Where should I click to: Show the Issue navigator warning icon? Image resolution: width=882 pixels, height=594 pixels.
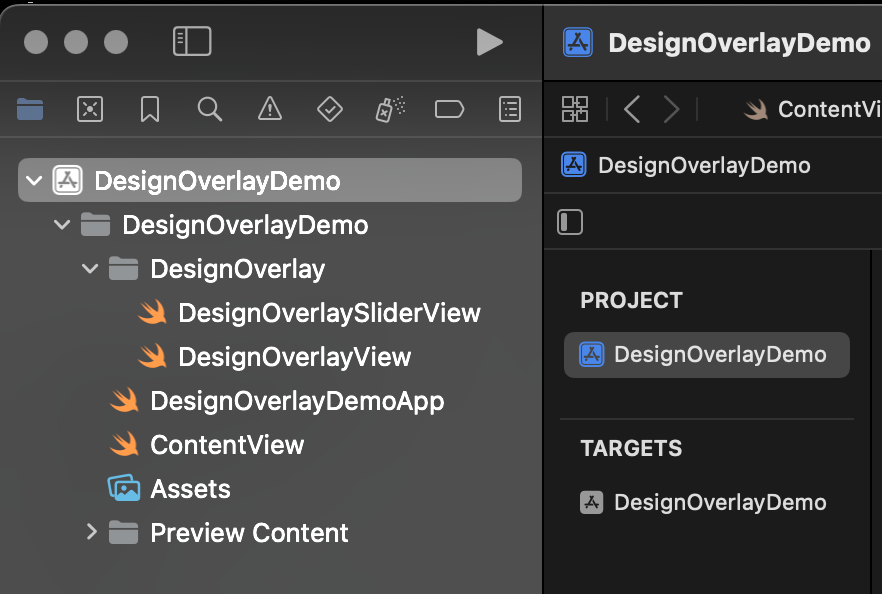point(270,109)
